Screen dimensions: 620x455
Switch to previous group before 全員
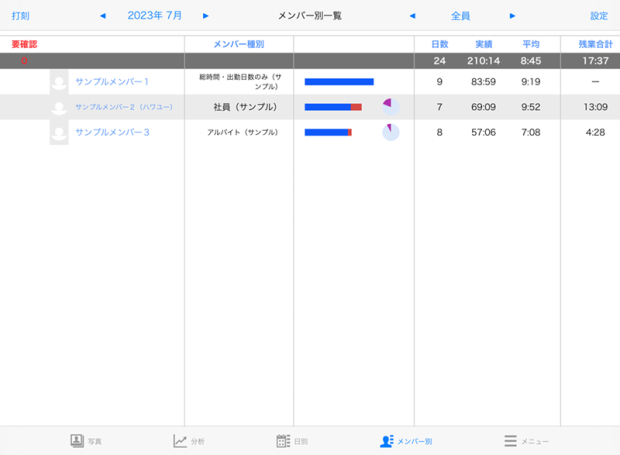click(x=412, y=16)
